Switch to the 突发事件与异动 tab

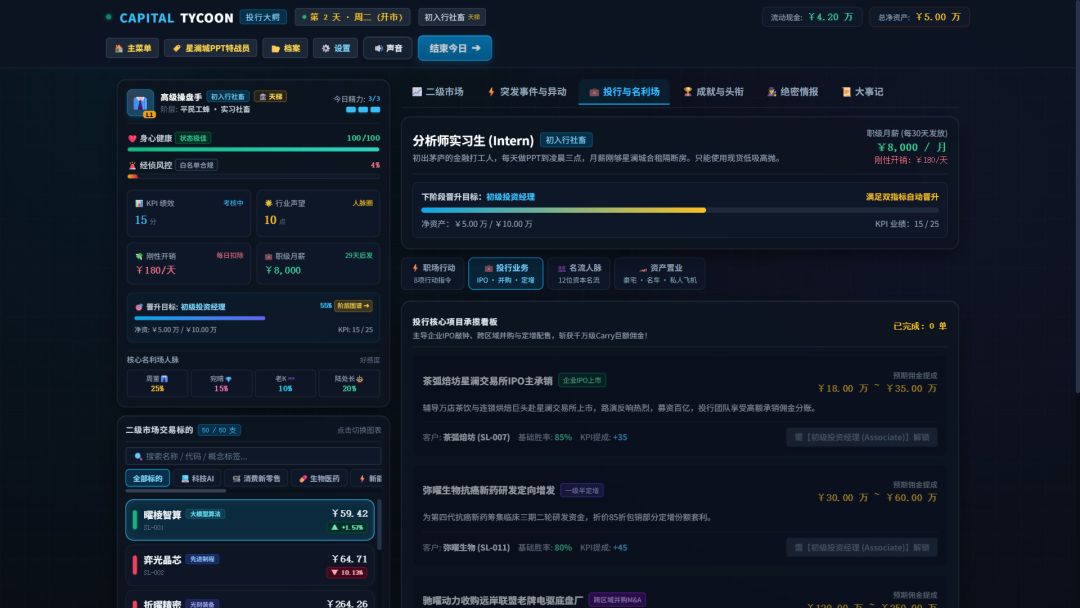527,92
